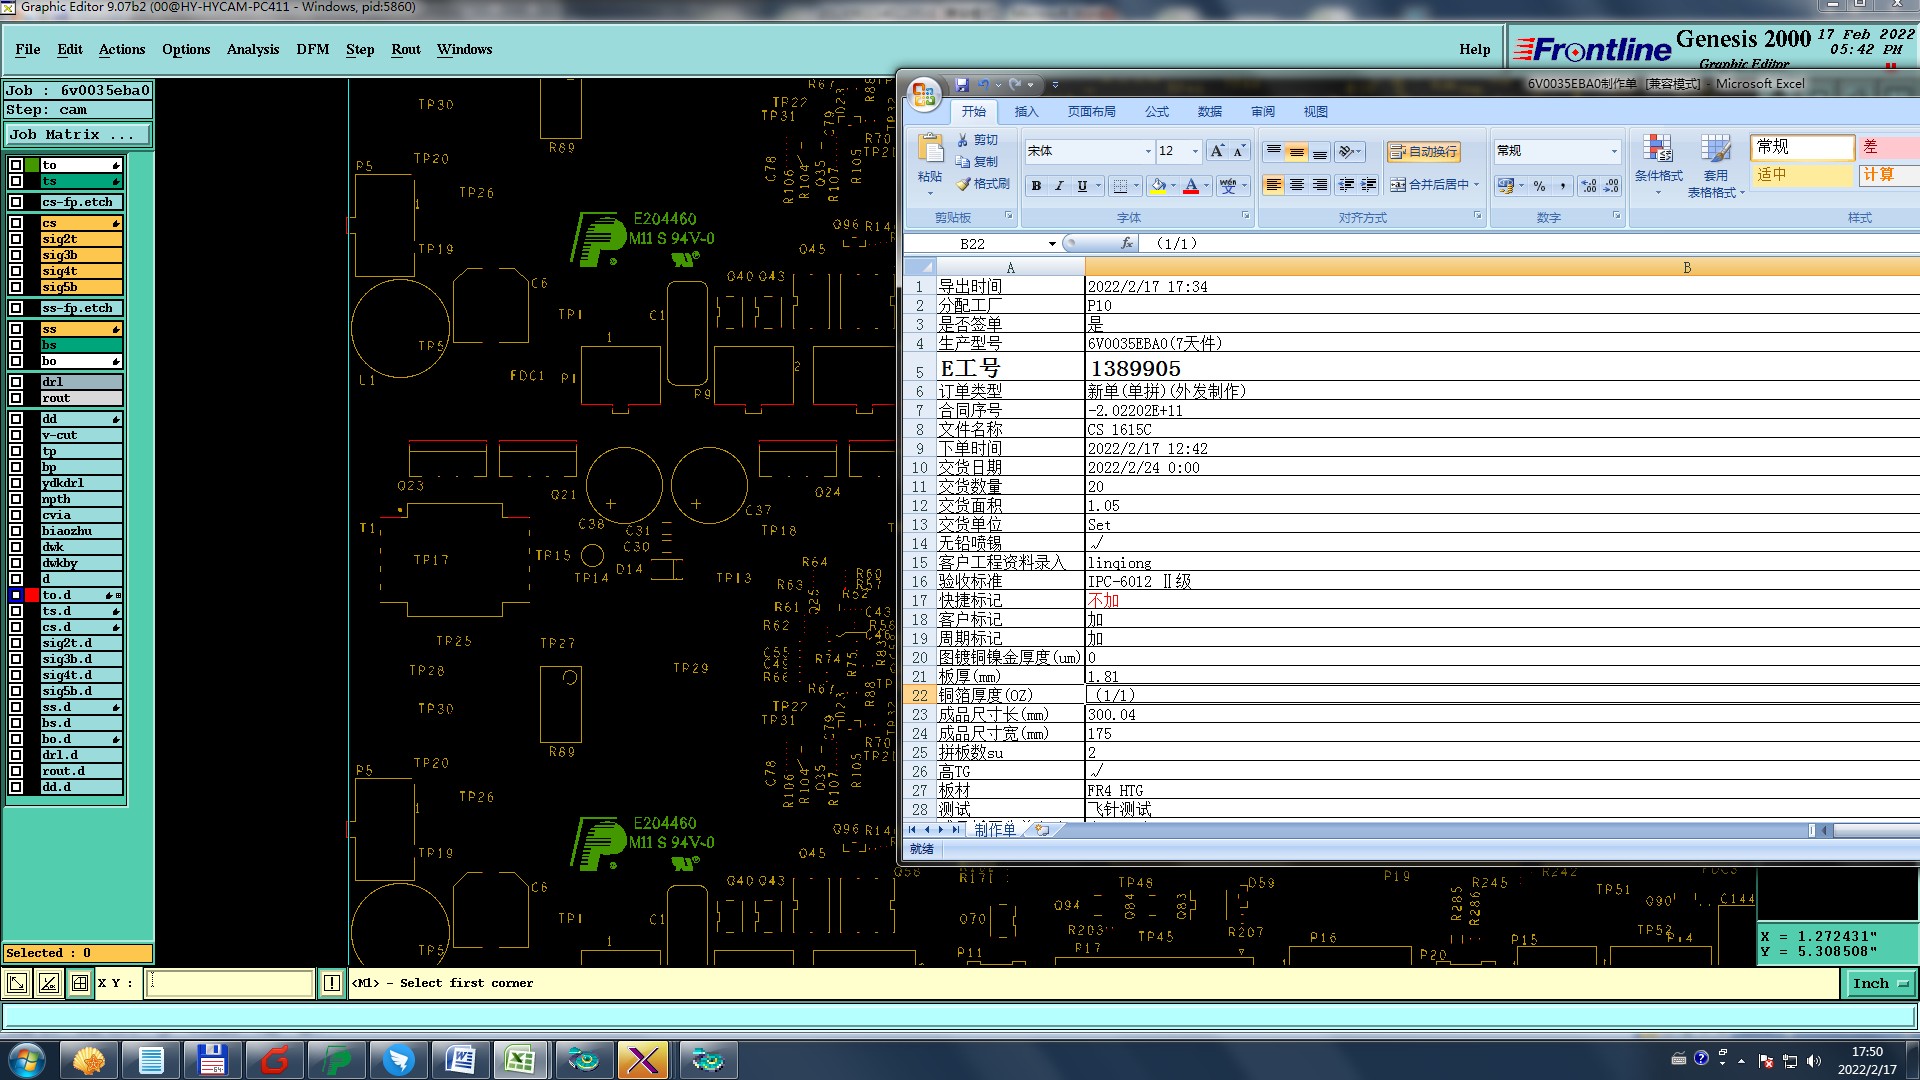Screen dimensions: 1920x1080
Task: Click the Excel save icon
Action: 962,85
